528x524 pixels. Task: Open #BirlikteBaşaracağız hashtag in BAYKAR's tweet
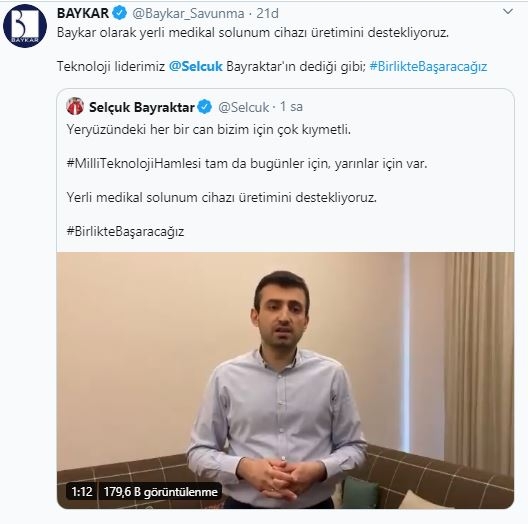click(x=428, y=67)
